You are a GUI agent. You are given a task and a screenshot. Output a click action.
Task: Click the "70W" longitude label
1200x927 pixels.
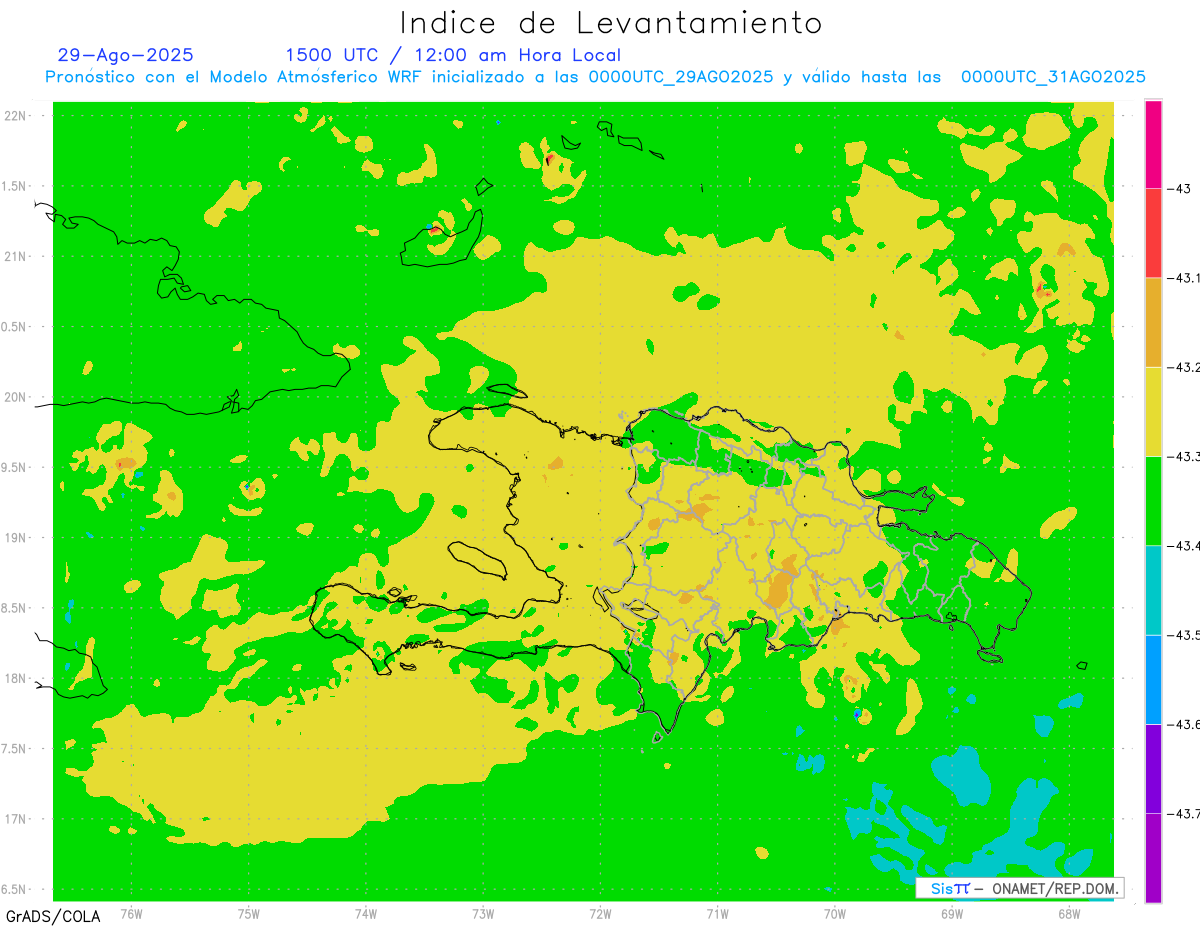(x=835, y=912)
